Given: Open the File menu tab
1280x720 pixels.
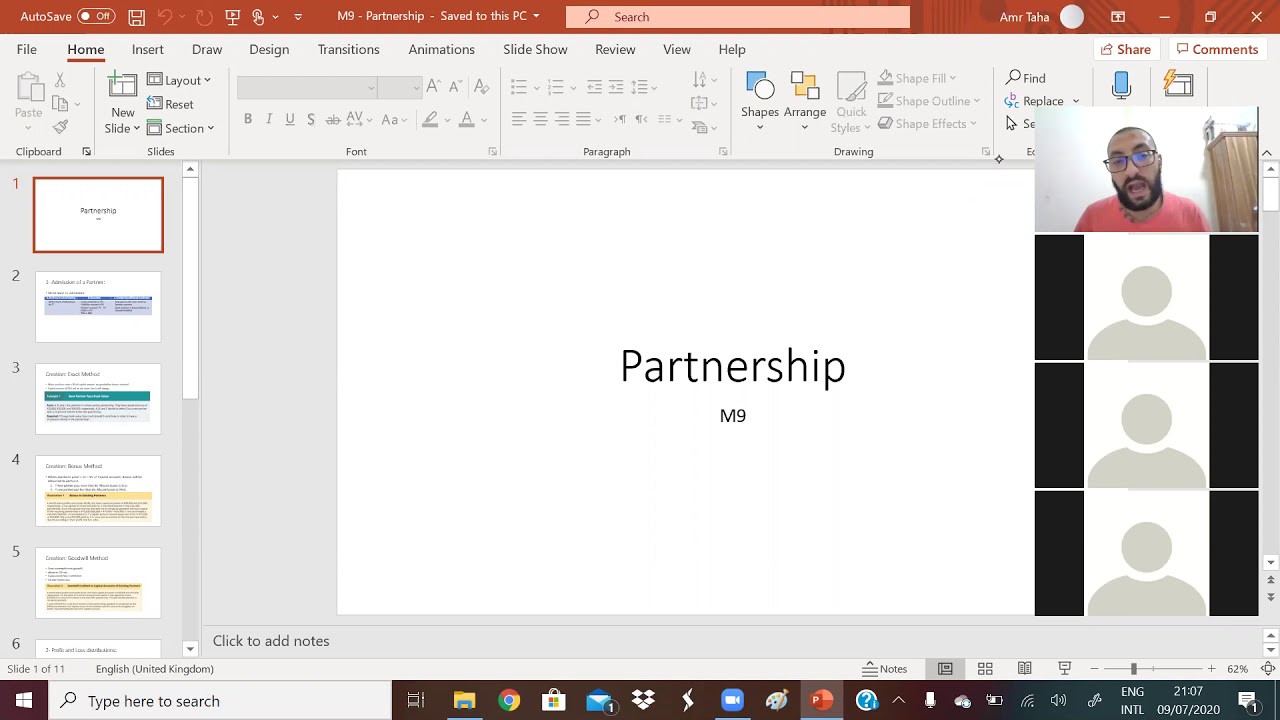Looking at the screenshot, I should coord(27,49).
